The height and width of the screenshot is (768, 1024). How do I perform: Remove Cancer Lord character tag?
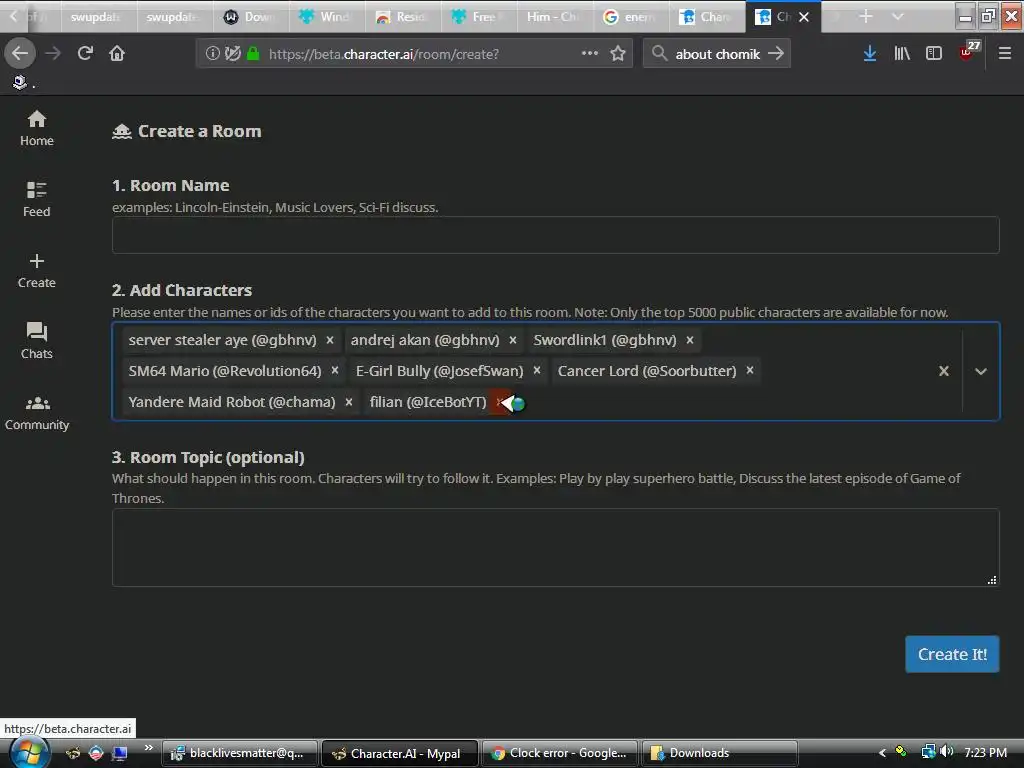pos(750,371)
